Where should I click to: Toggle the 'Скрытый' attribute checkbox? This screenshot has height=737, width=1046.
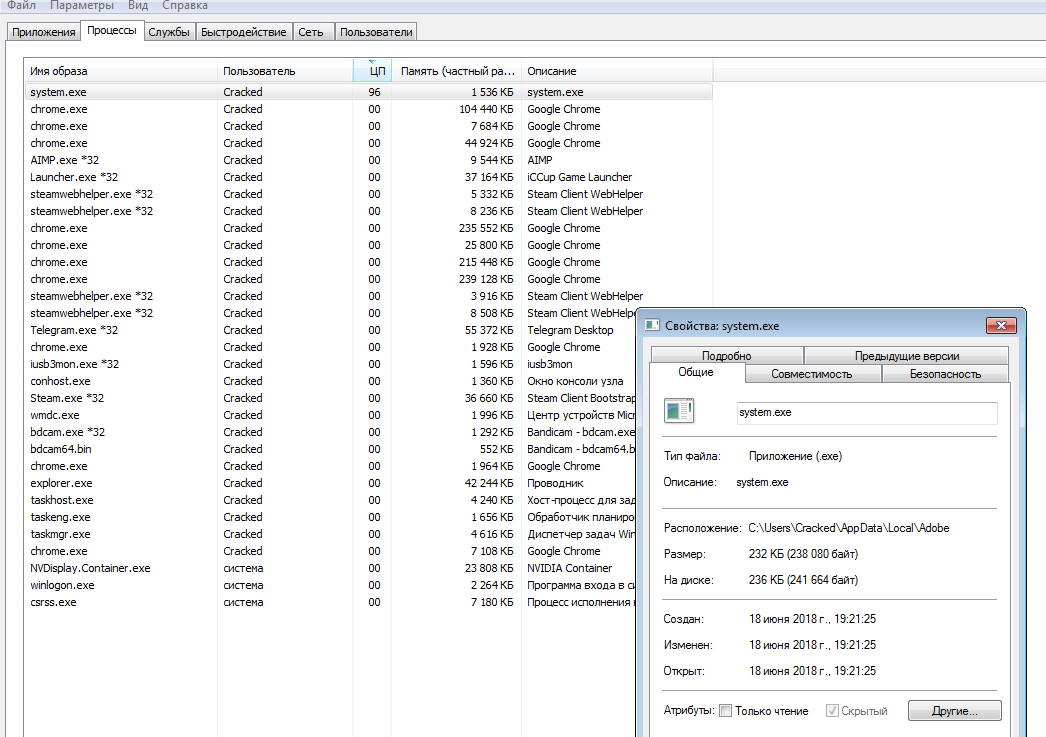(x=832, y=711)
